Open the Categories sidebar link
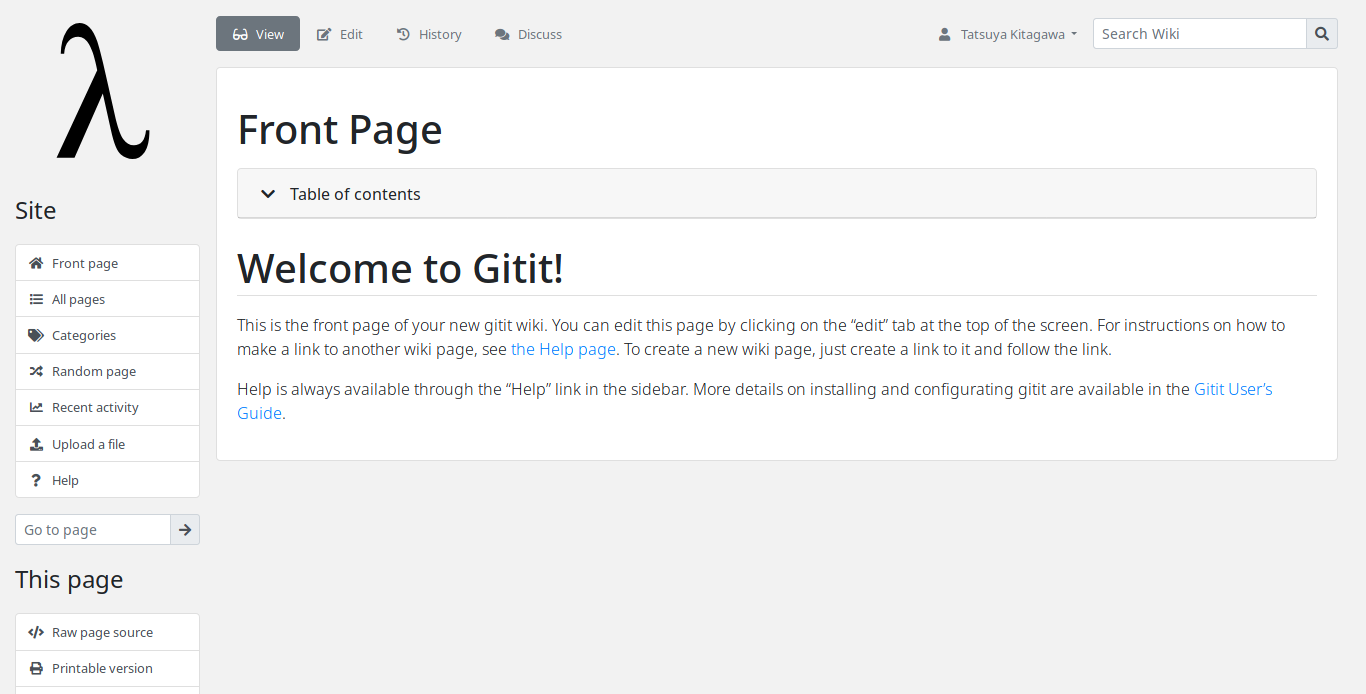The image size is (1366, 694). pyautogui.click(x=107, y=335)
